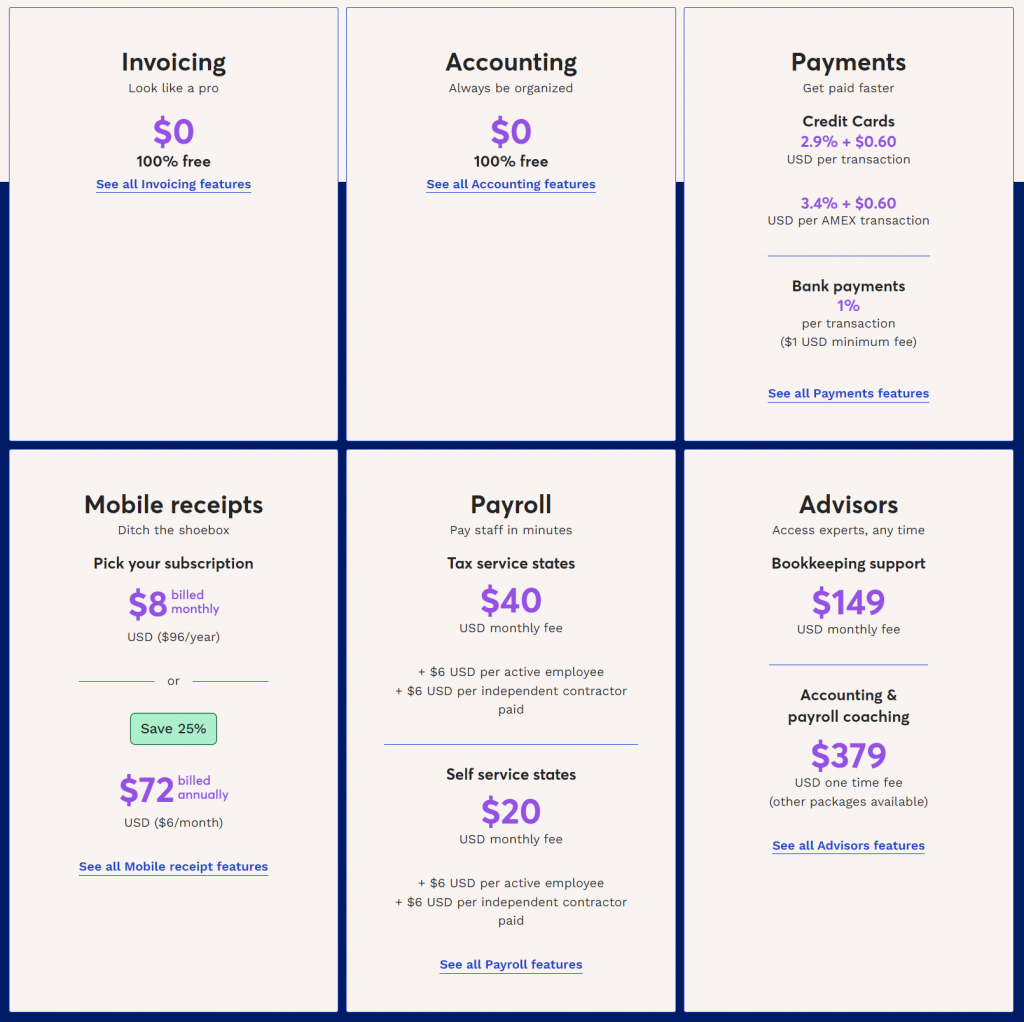The height and width of the screenshot is (1022, 1024).
Task: Open the "See all Advisors features" link
Action: tap(848, 845)
